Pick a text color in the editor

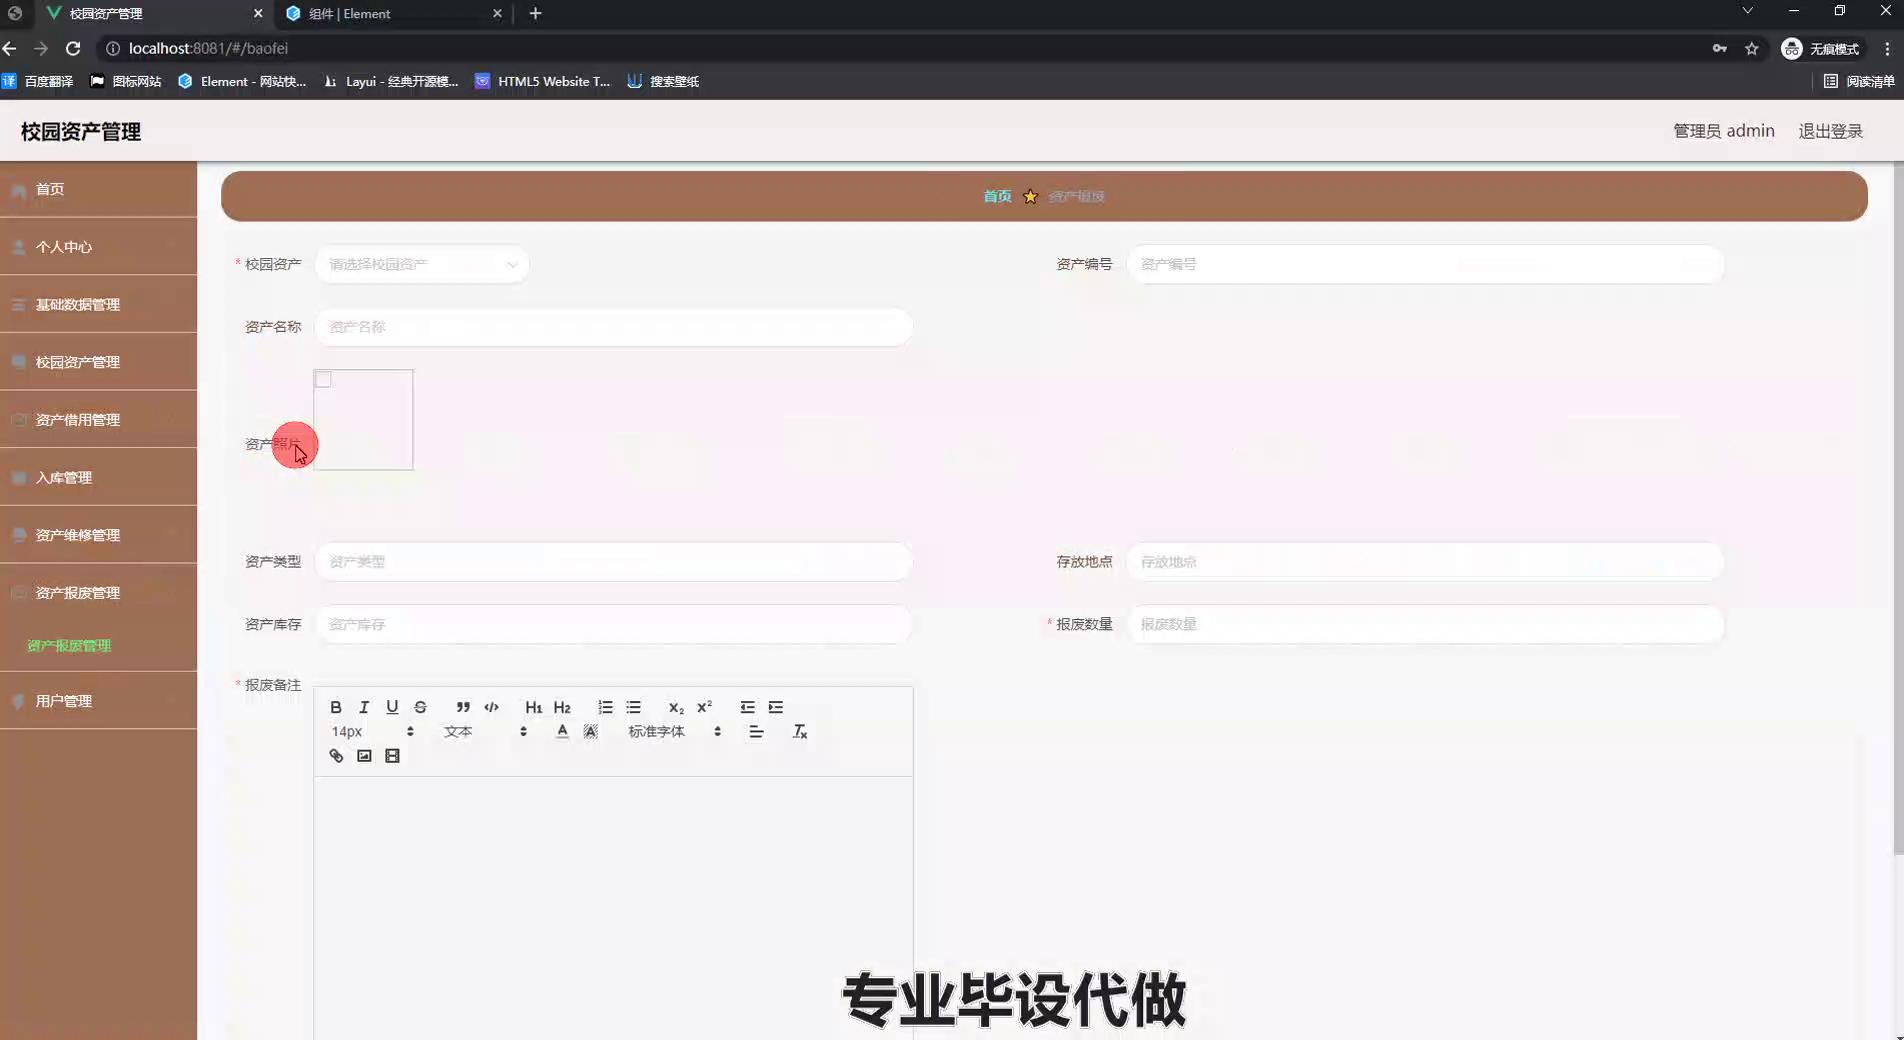pyautogui.click(x=562, y=732)
